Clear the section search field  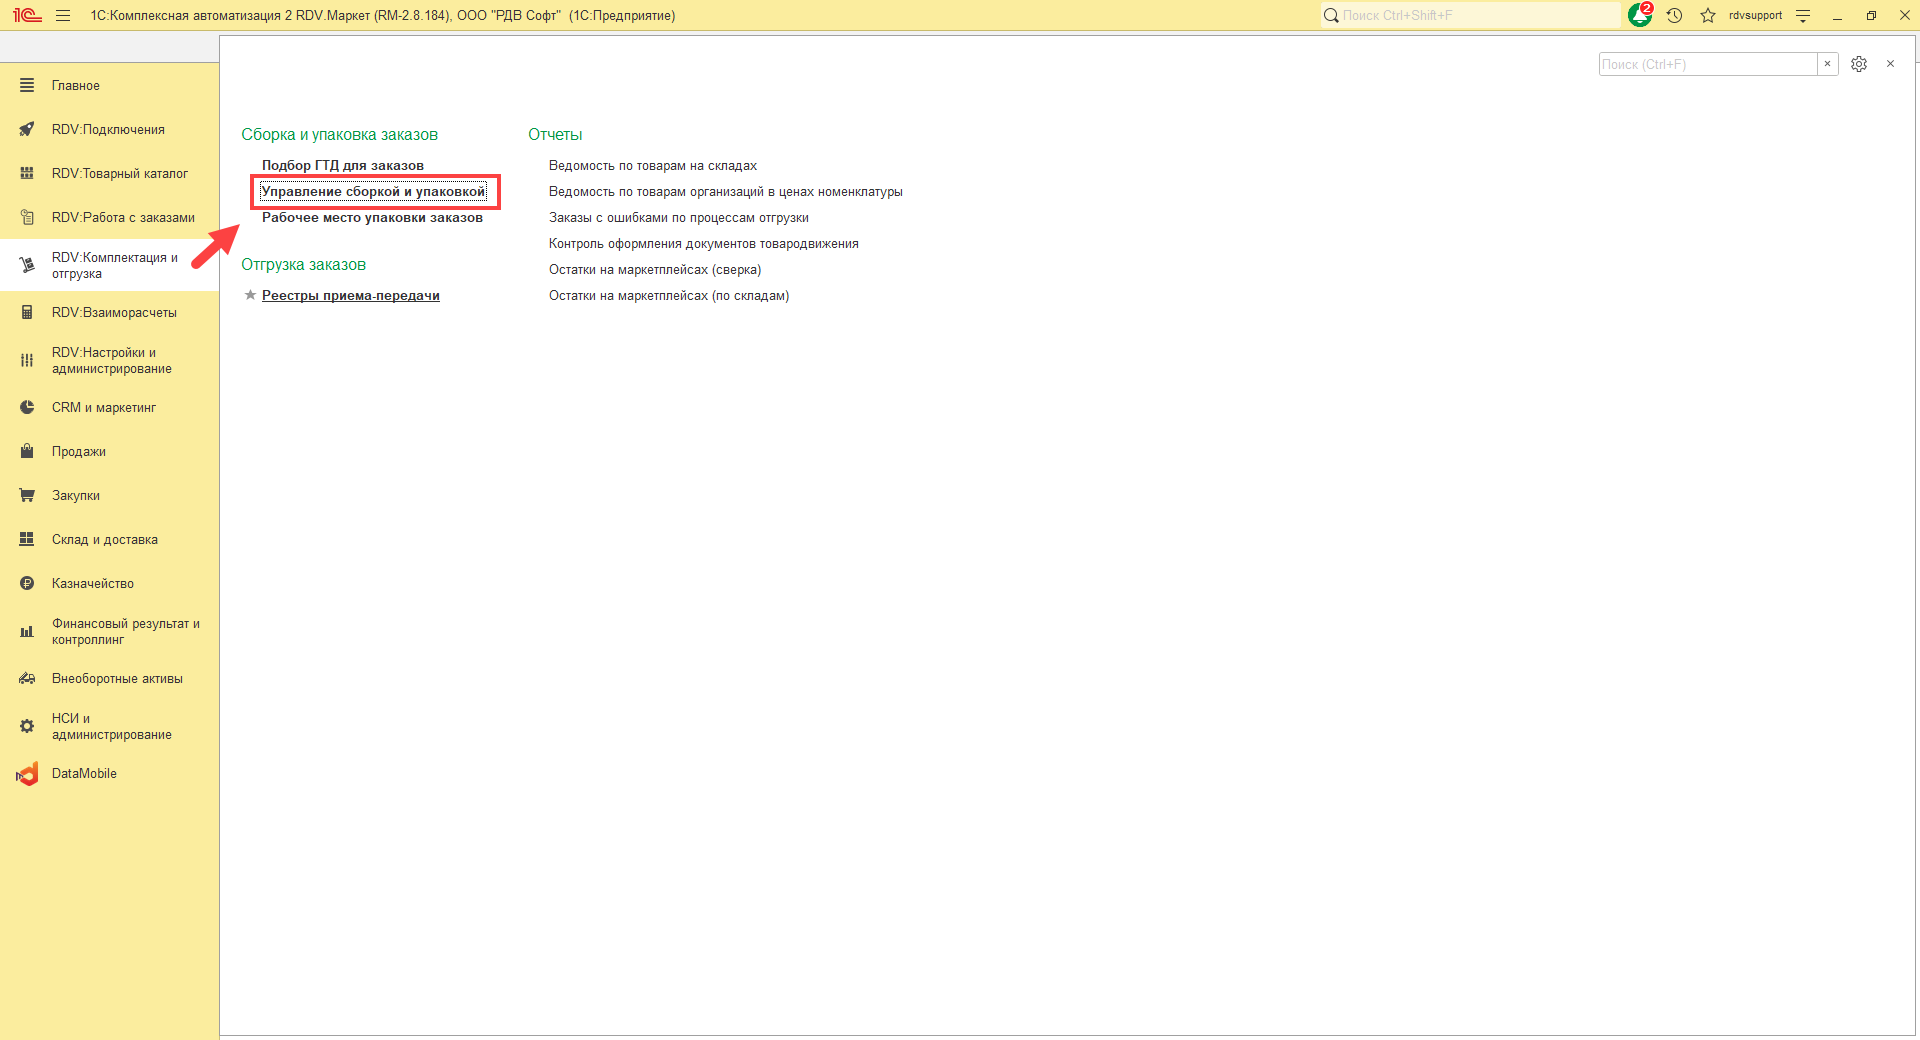click(1828, 64)
